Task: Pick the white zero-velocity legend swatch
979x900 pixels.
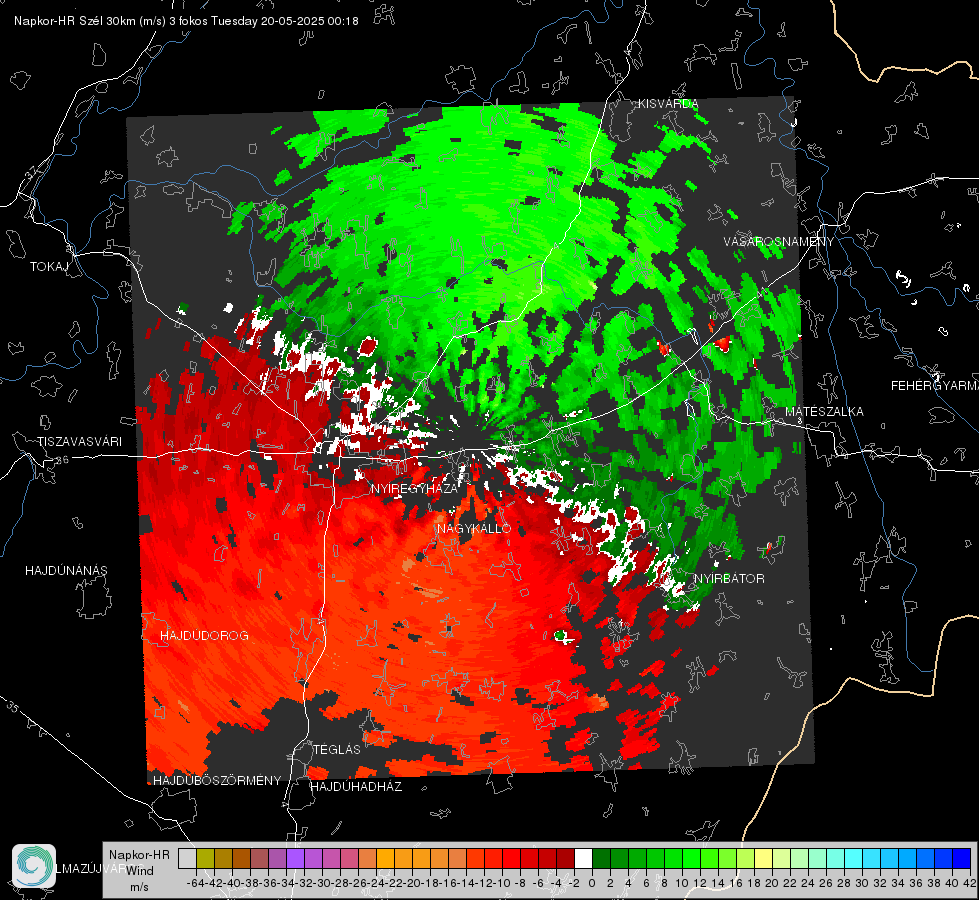Action: [x=583, y=859]
